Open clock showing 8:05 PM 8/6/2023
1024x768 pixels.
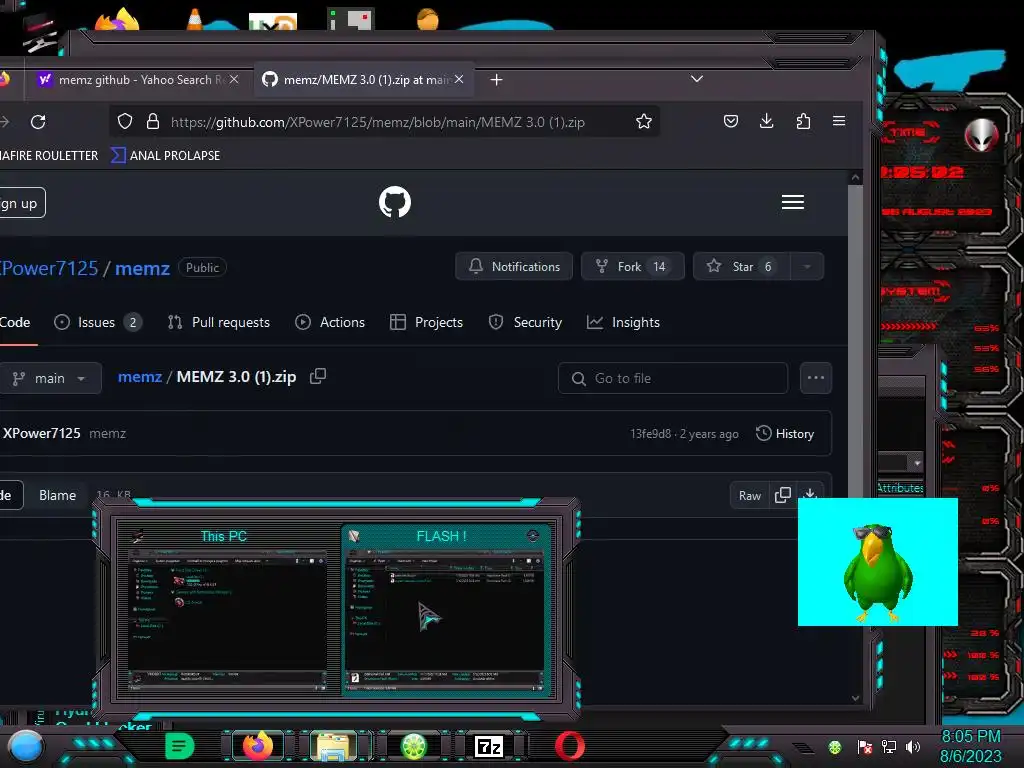point(970,746)
